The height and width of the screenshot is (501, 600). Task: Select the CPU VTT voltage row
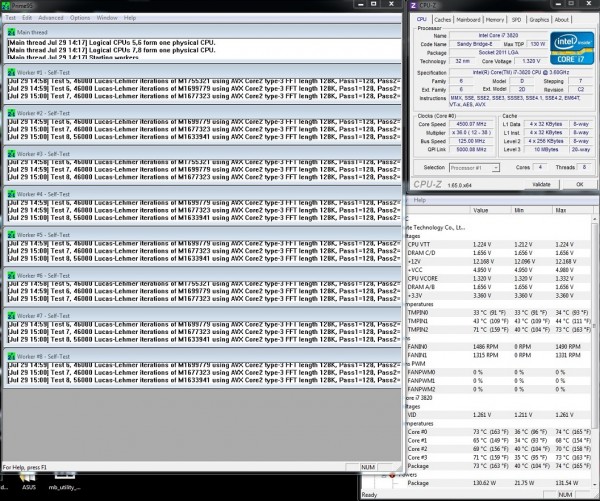(499, 244)
